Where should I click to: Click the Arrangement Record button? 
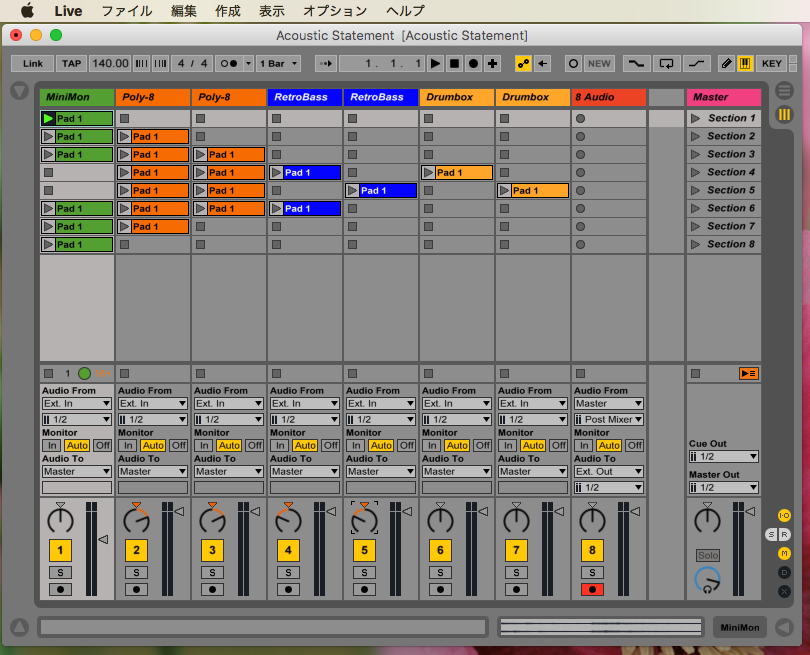(x=473, y=64)
